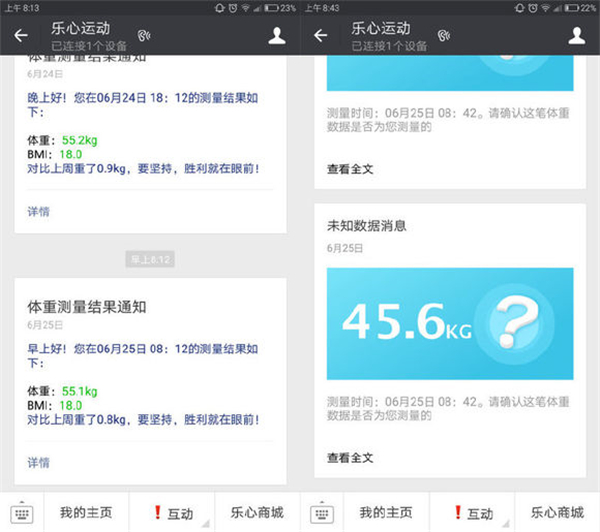Image resolution: width=600 pixels, height=532 pixels.
Task: Tap the red exclamation mark beside 互动 on right
Action: [458, 512]
